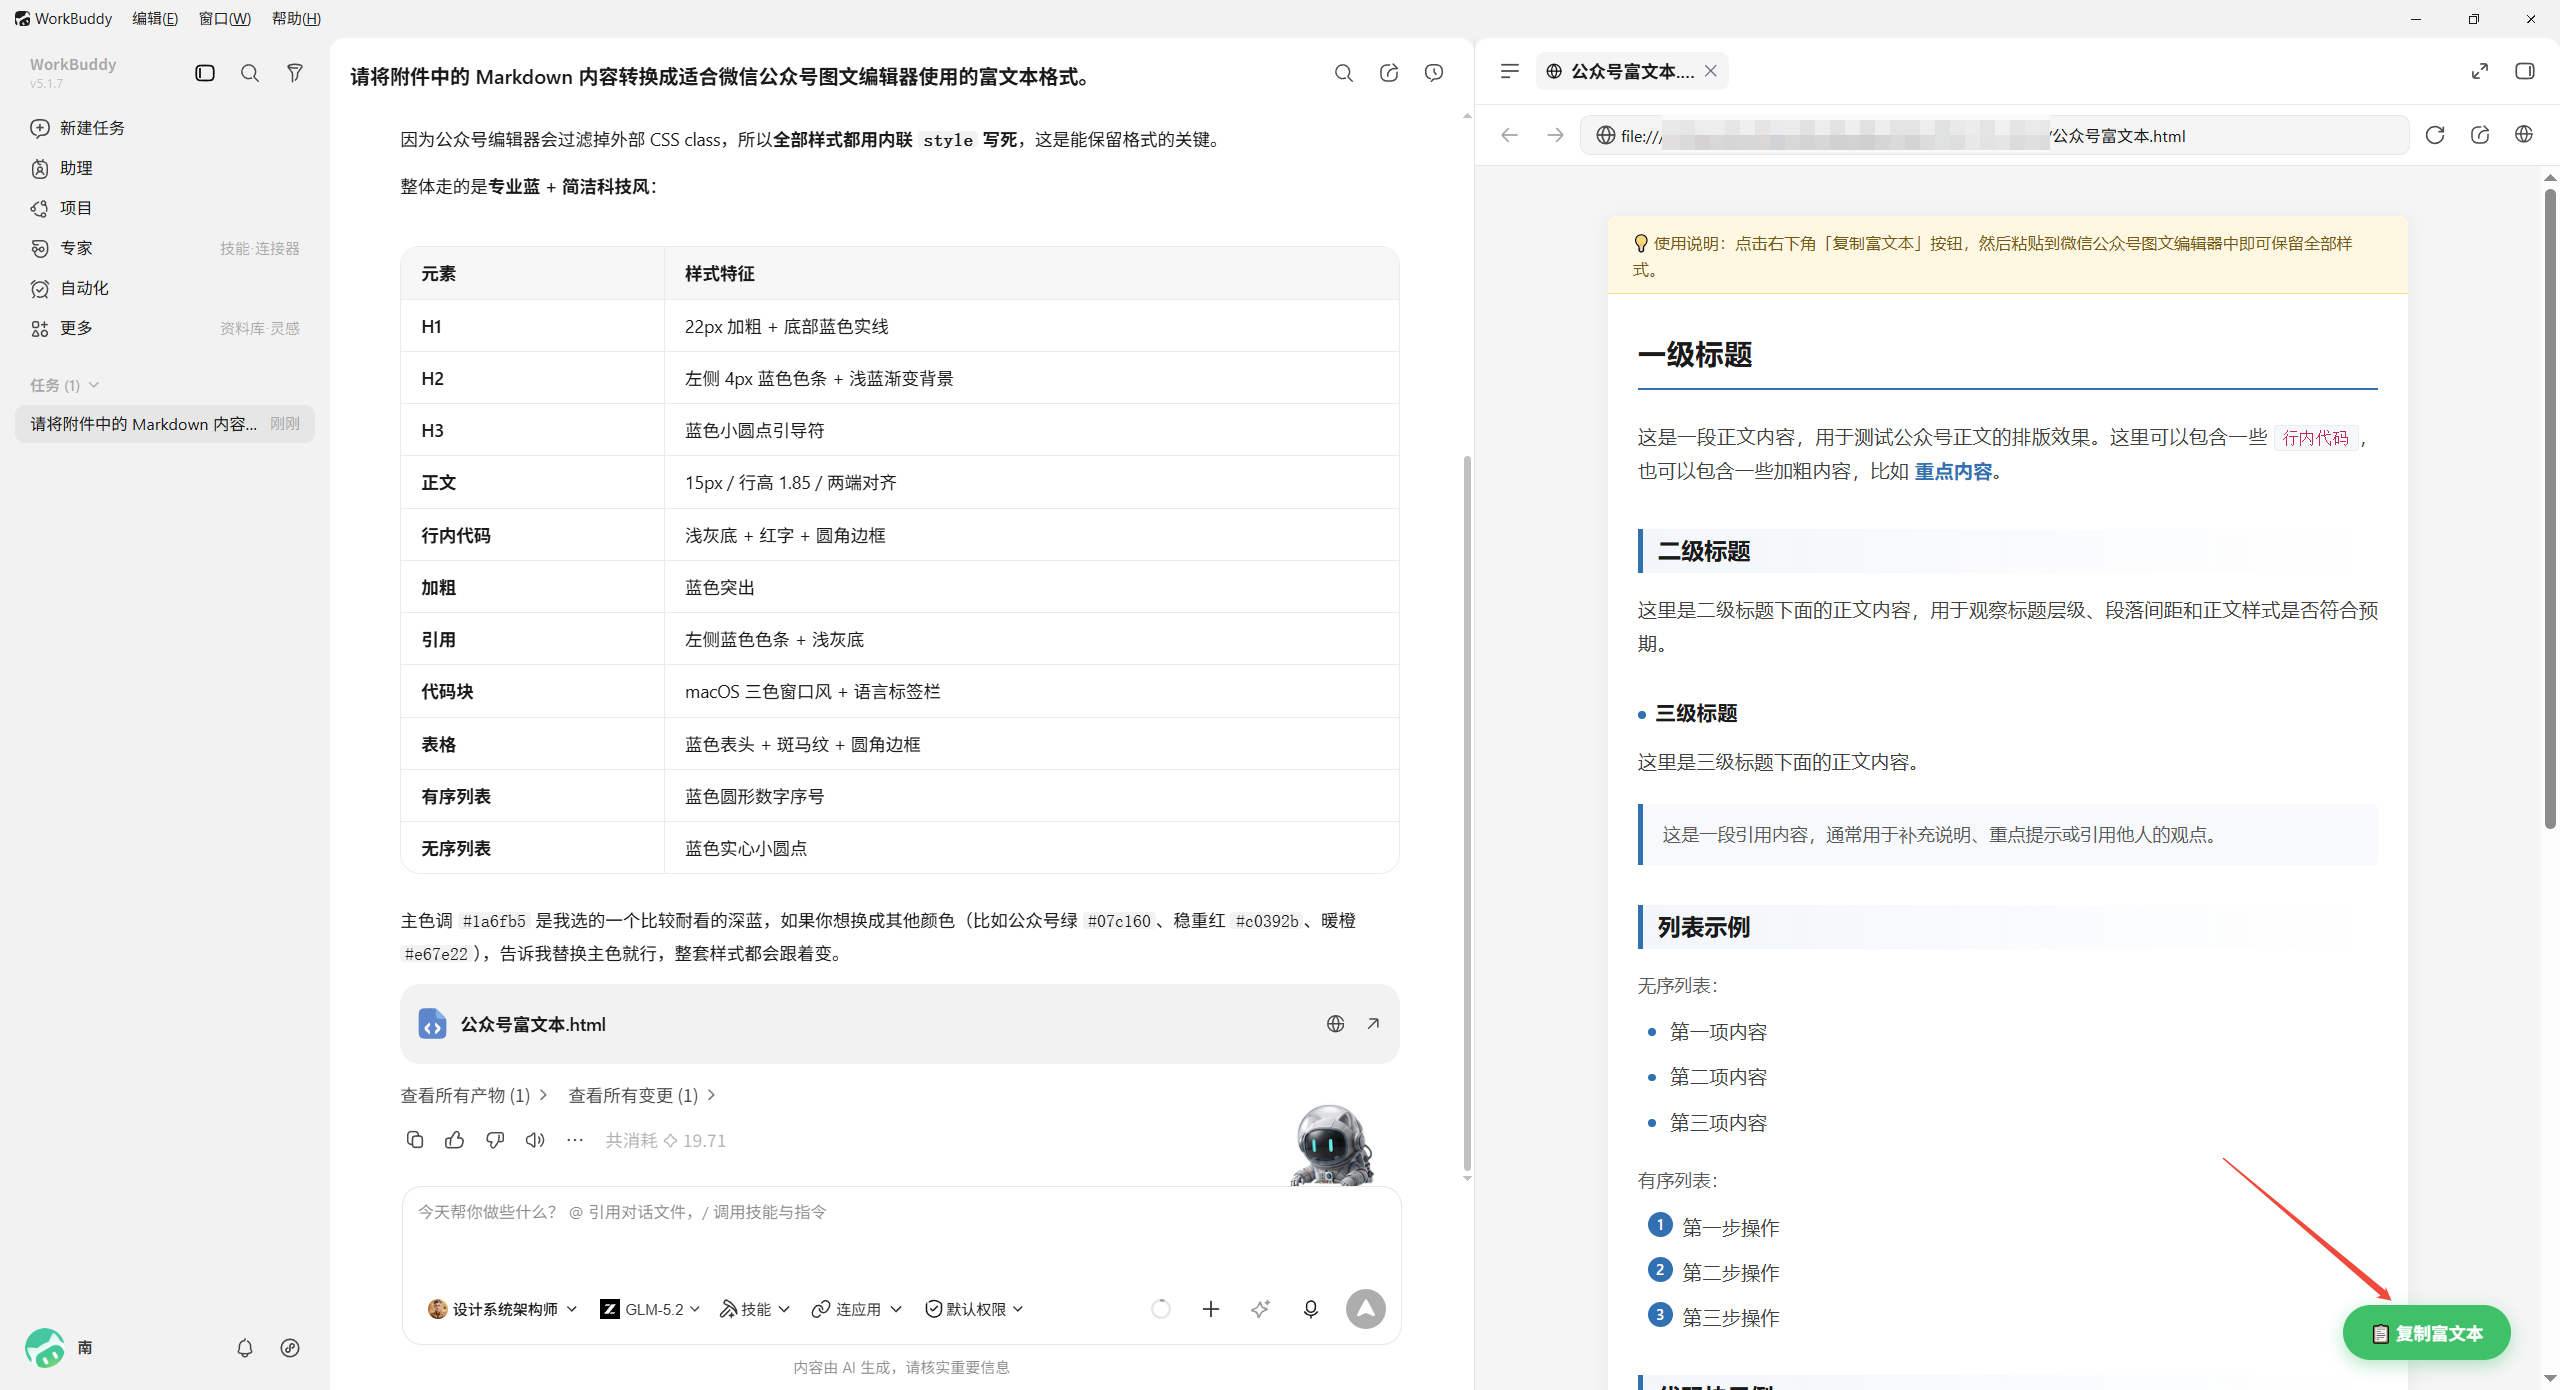Image resolution: width=2560 pixels, height=1390 pixels.
Task: Click 技能·连接器 hint beside 专家
Action: pyautogui.click(x=260, y=248)
